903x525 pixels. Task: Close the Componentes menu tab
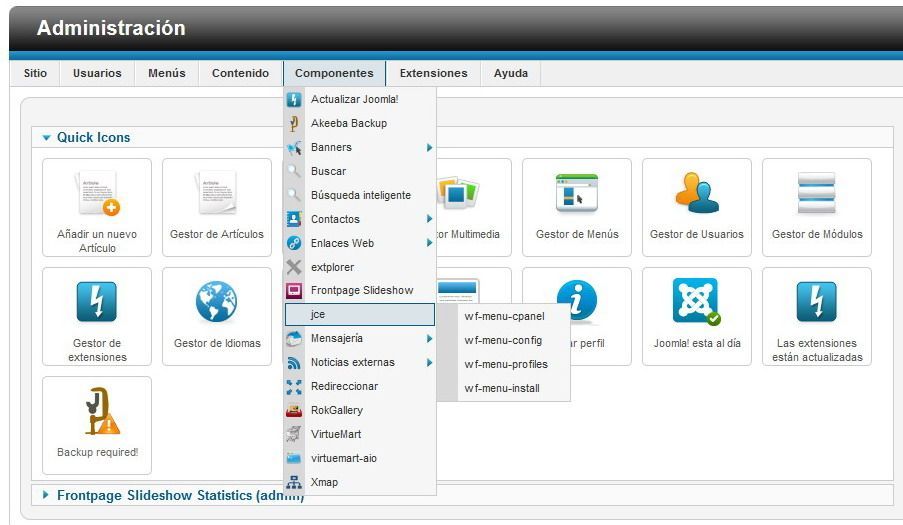334,73
